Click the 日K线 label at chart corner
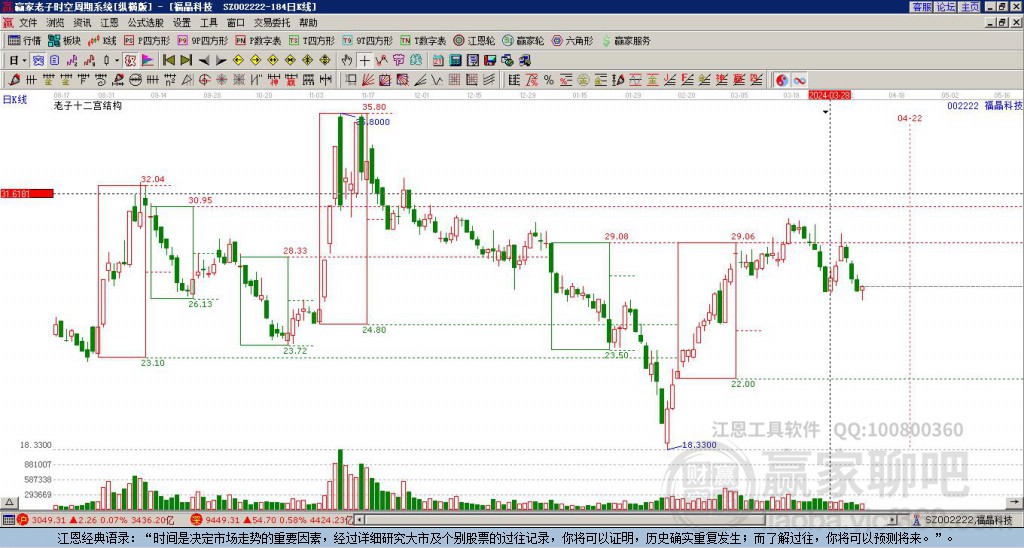This screenshot has height=548, width=1024. tap(14, 100)
